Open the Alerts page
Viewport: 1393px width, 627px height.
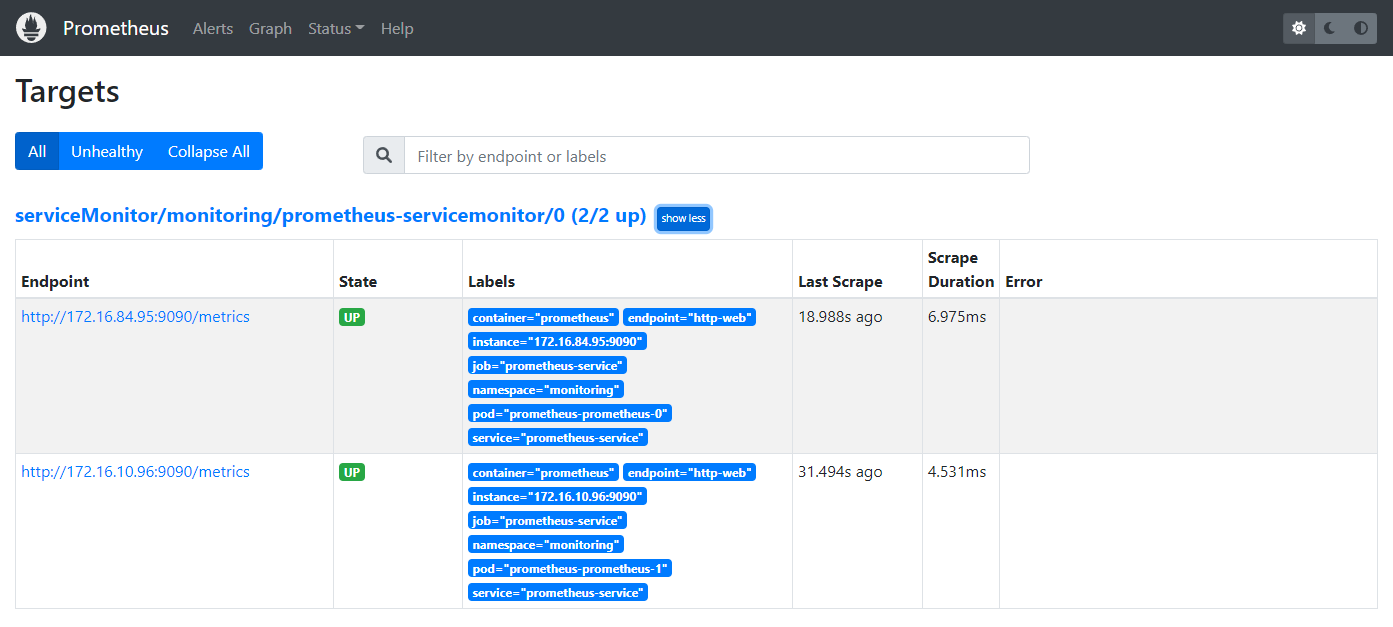coord(213,28)
